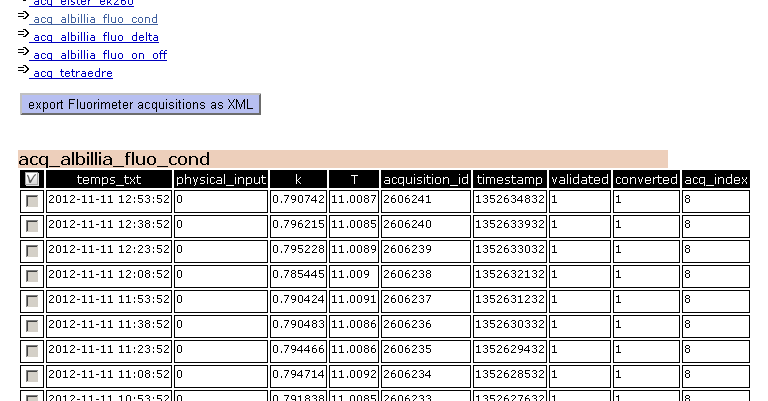Viewport: 768px width, 401px height.
Task: Enable checkbox for acquisition 2606237 row
Action: pyautogui.click(x=32, y=301)
